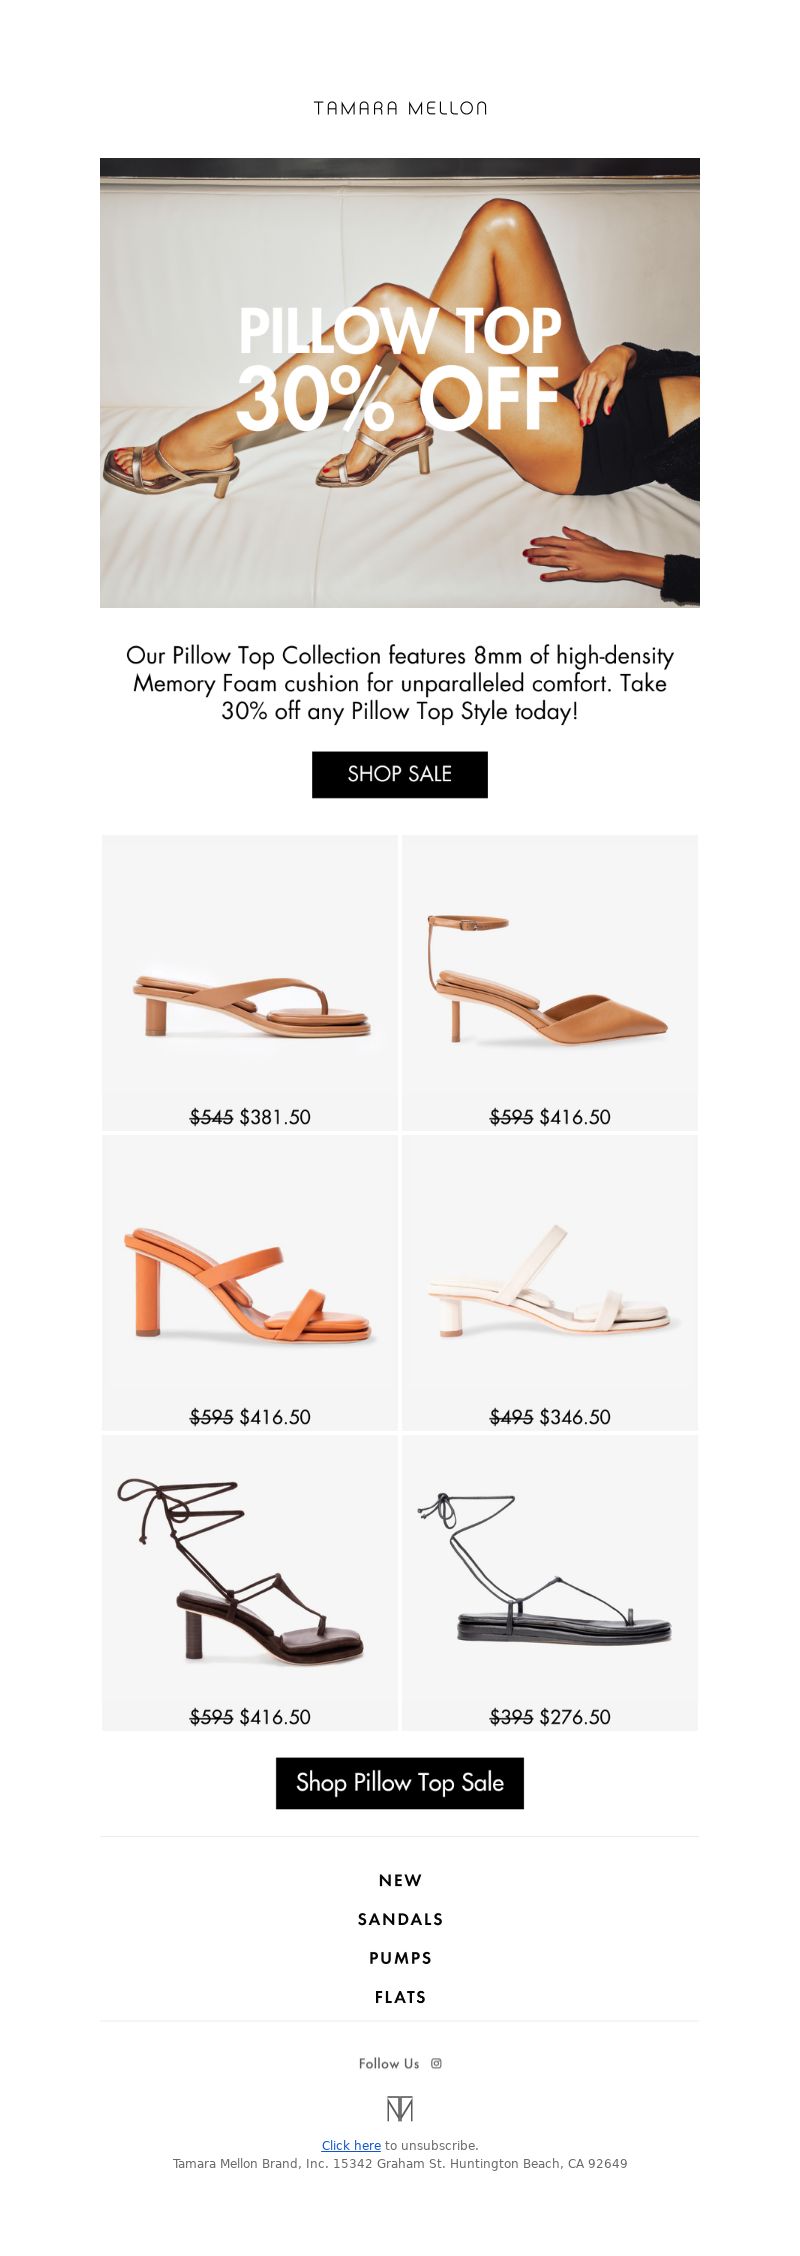Image resolution: width=800 pixels, height=2256 pixels.
Task: Open the Pillow Top 30% Off banner
Action: 400,383
